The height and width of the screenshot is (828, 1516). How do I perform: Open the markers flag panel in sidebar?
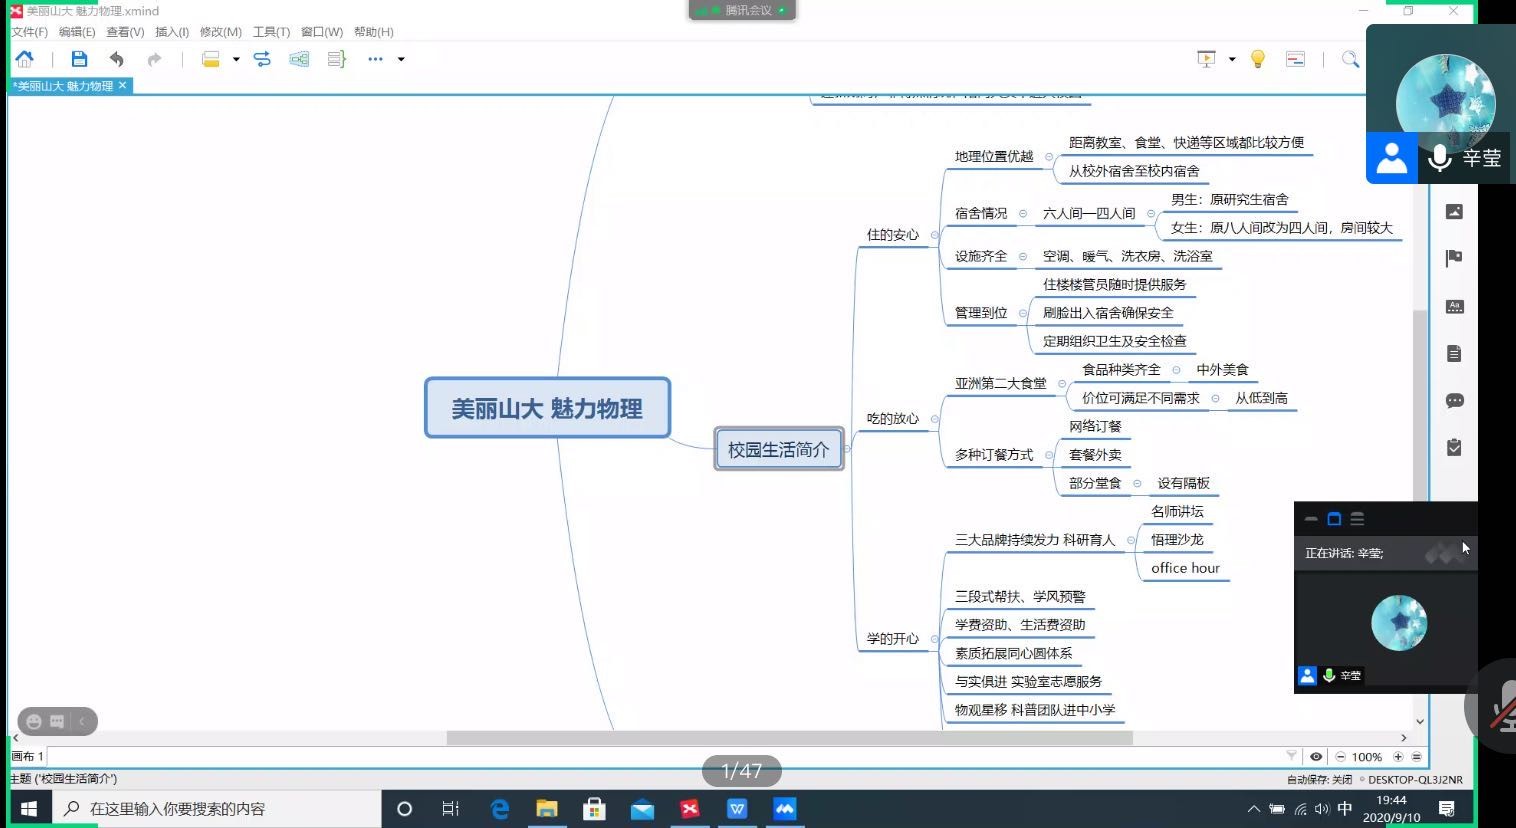click(x=1454, y=258)
